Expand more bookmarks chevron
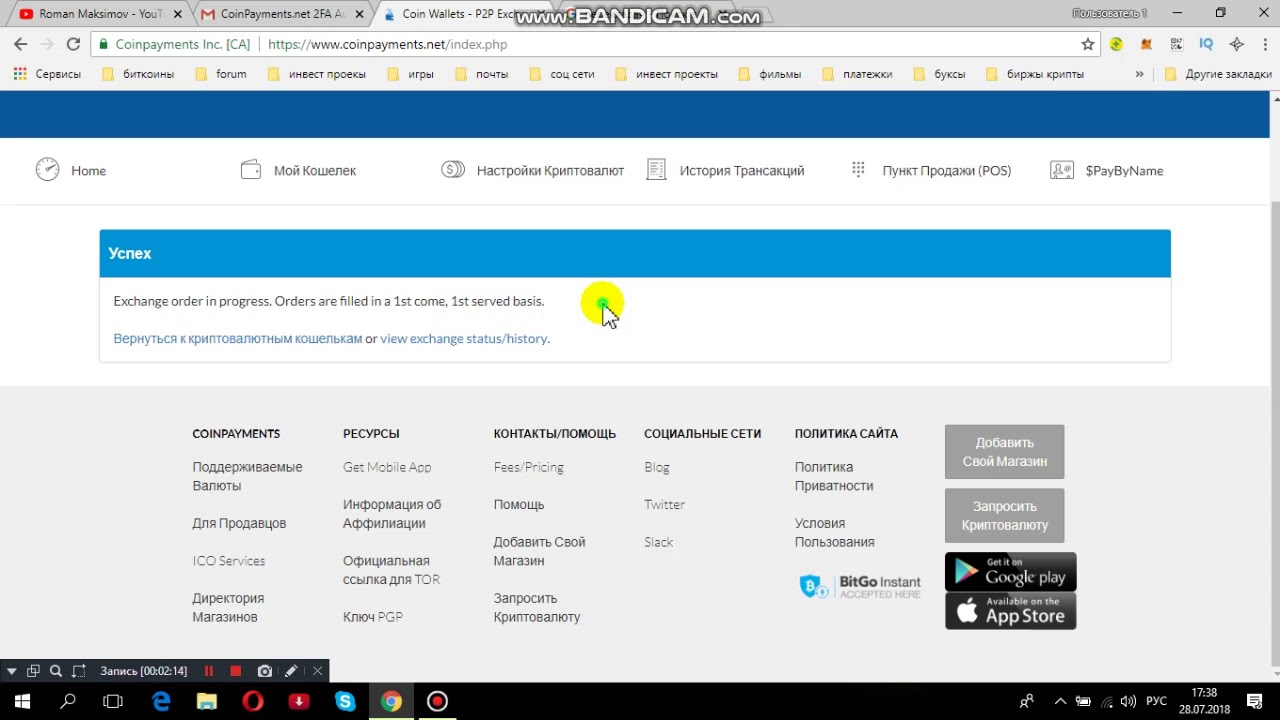 tap(1139, 74)
